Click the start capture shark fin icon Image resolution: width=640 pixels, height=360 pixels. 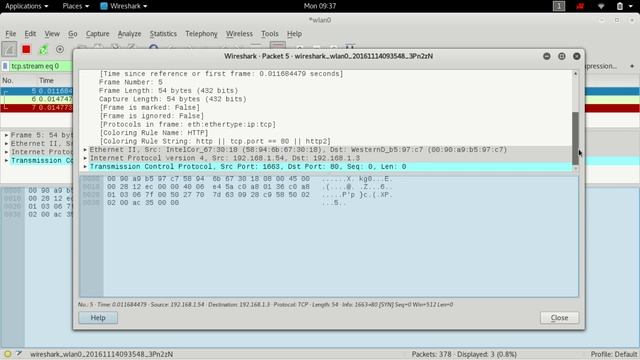pos(9,49)
